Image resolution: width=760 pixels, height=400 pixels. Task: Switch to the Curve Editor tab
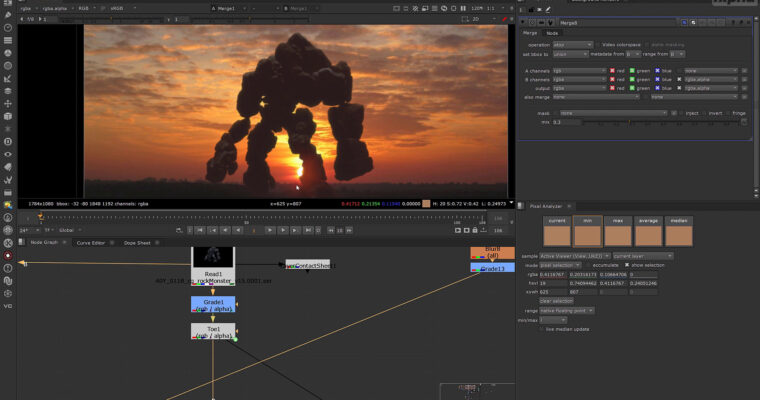(x=91, y=242)
